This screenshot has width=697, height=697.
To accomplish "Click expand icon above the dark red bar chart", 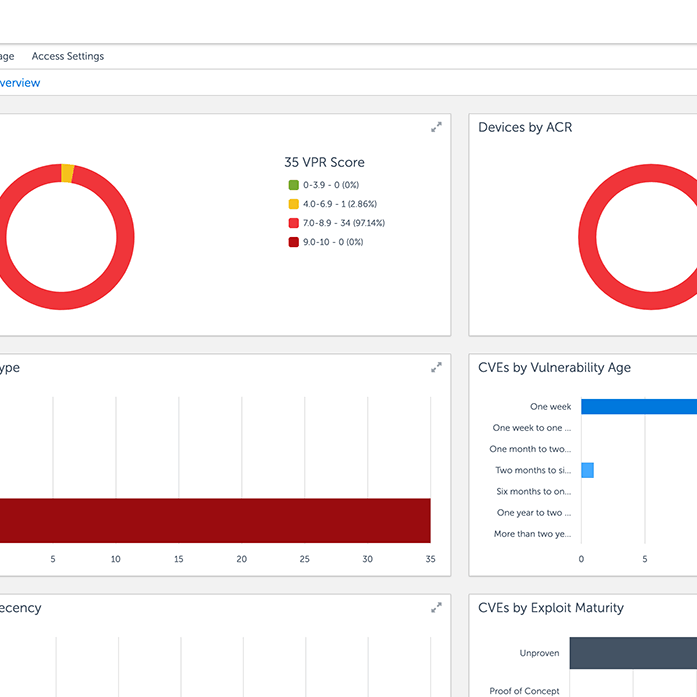I will click(436, 367).
